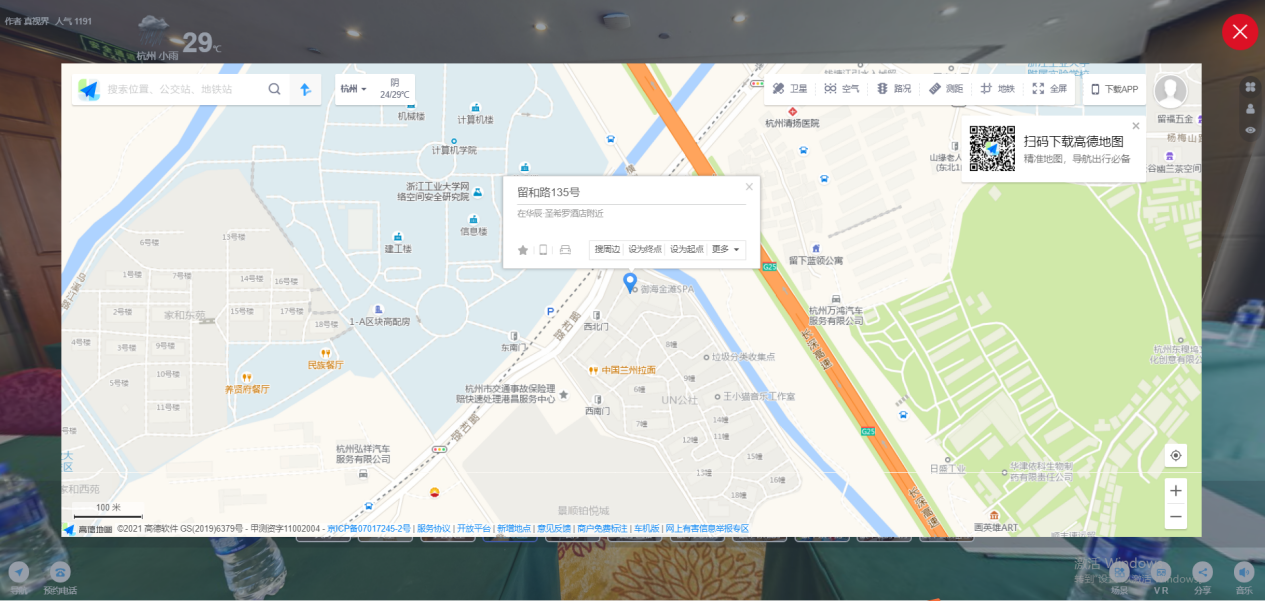
Task: Open the 杭州 city dropdown
Action: pyautogui.click(x=353, y=89)
